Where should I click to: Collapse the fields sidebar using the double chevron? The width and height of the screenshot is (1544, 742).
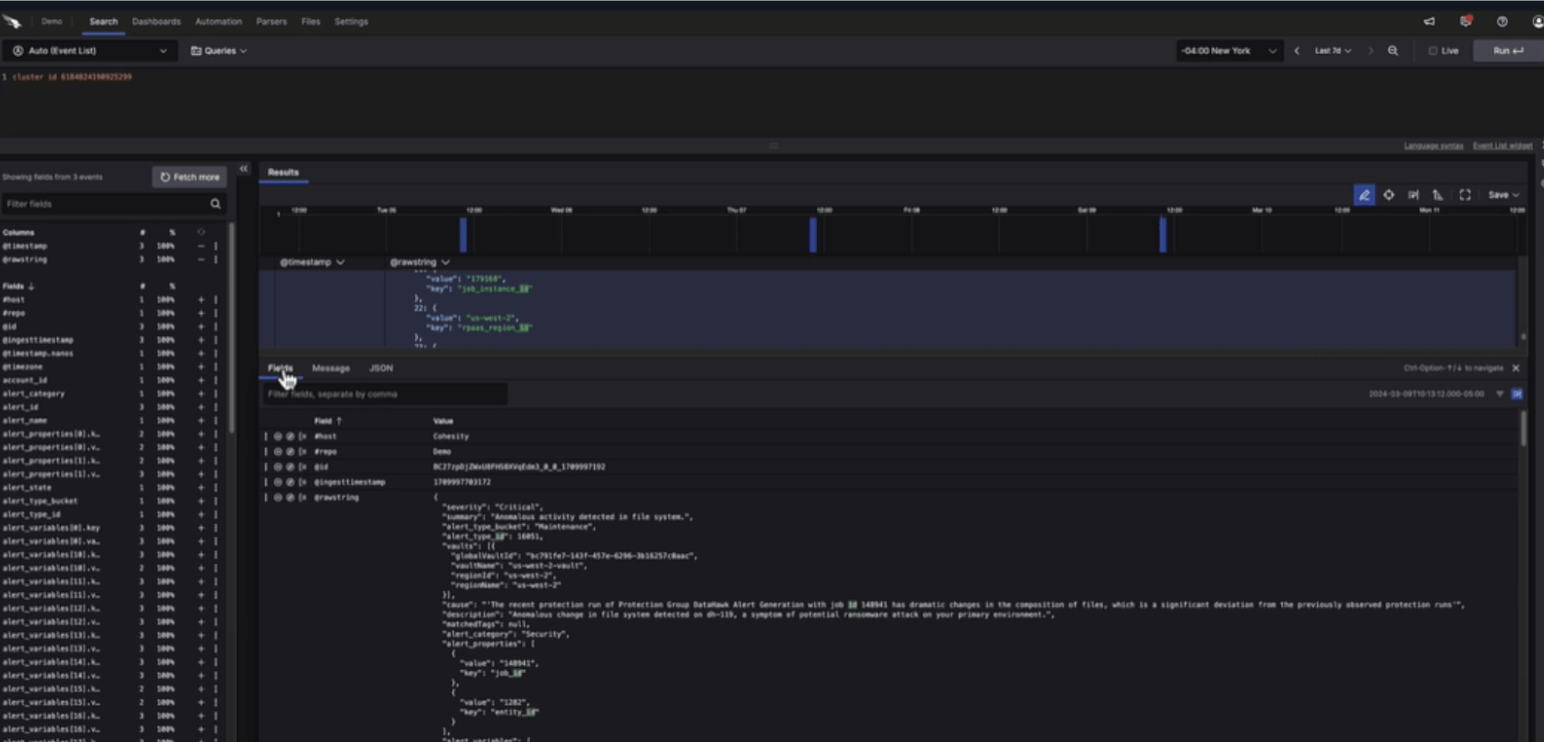pyautogui.click(x=244, y=169)
